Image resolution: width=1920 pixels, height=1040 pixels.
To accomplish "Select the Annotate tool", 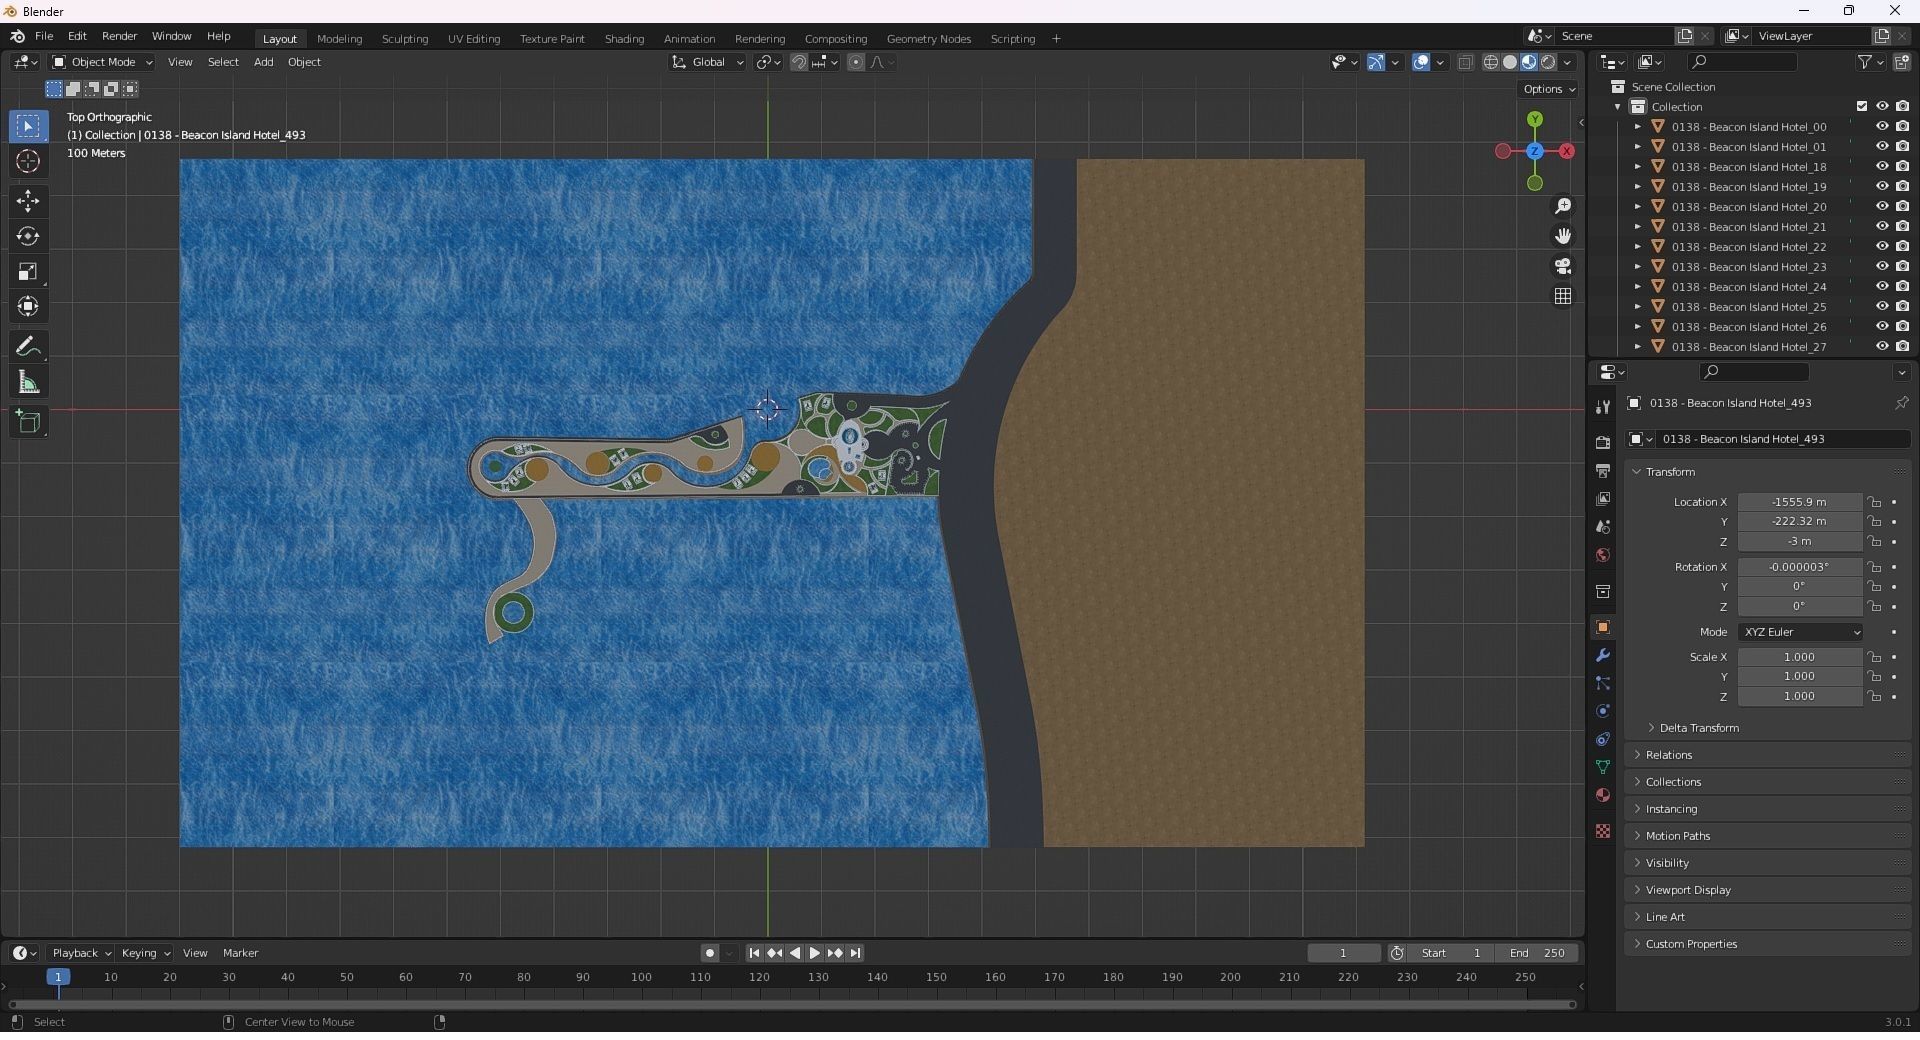I will (x=28, y=347).
